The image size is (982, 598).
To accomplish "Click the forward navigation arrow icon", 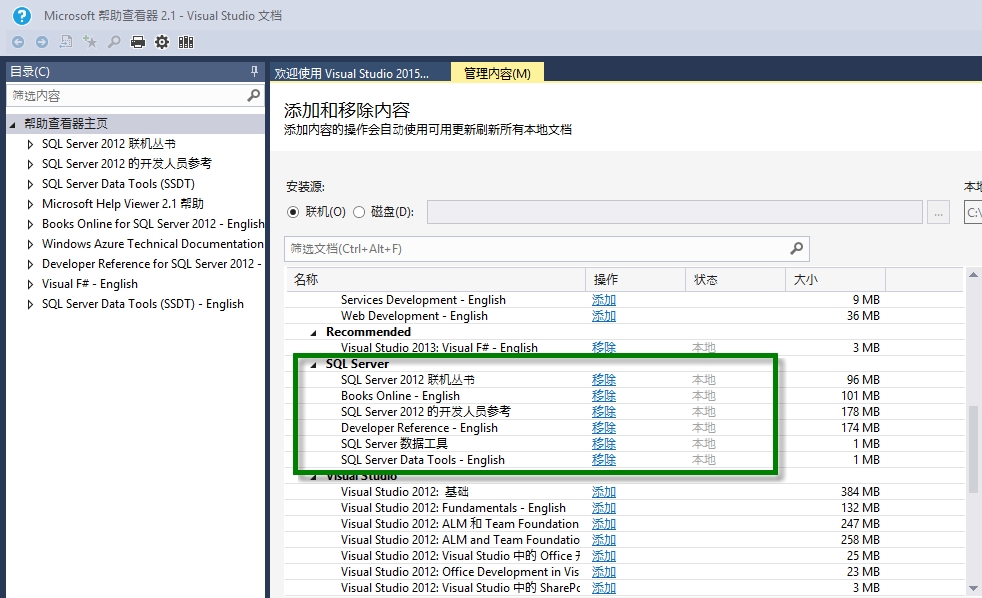I will [x=42, y=42].
